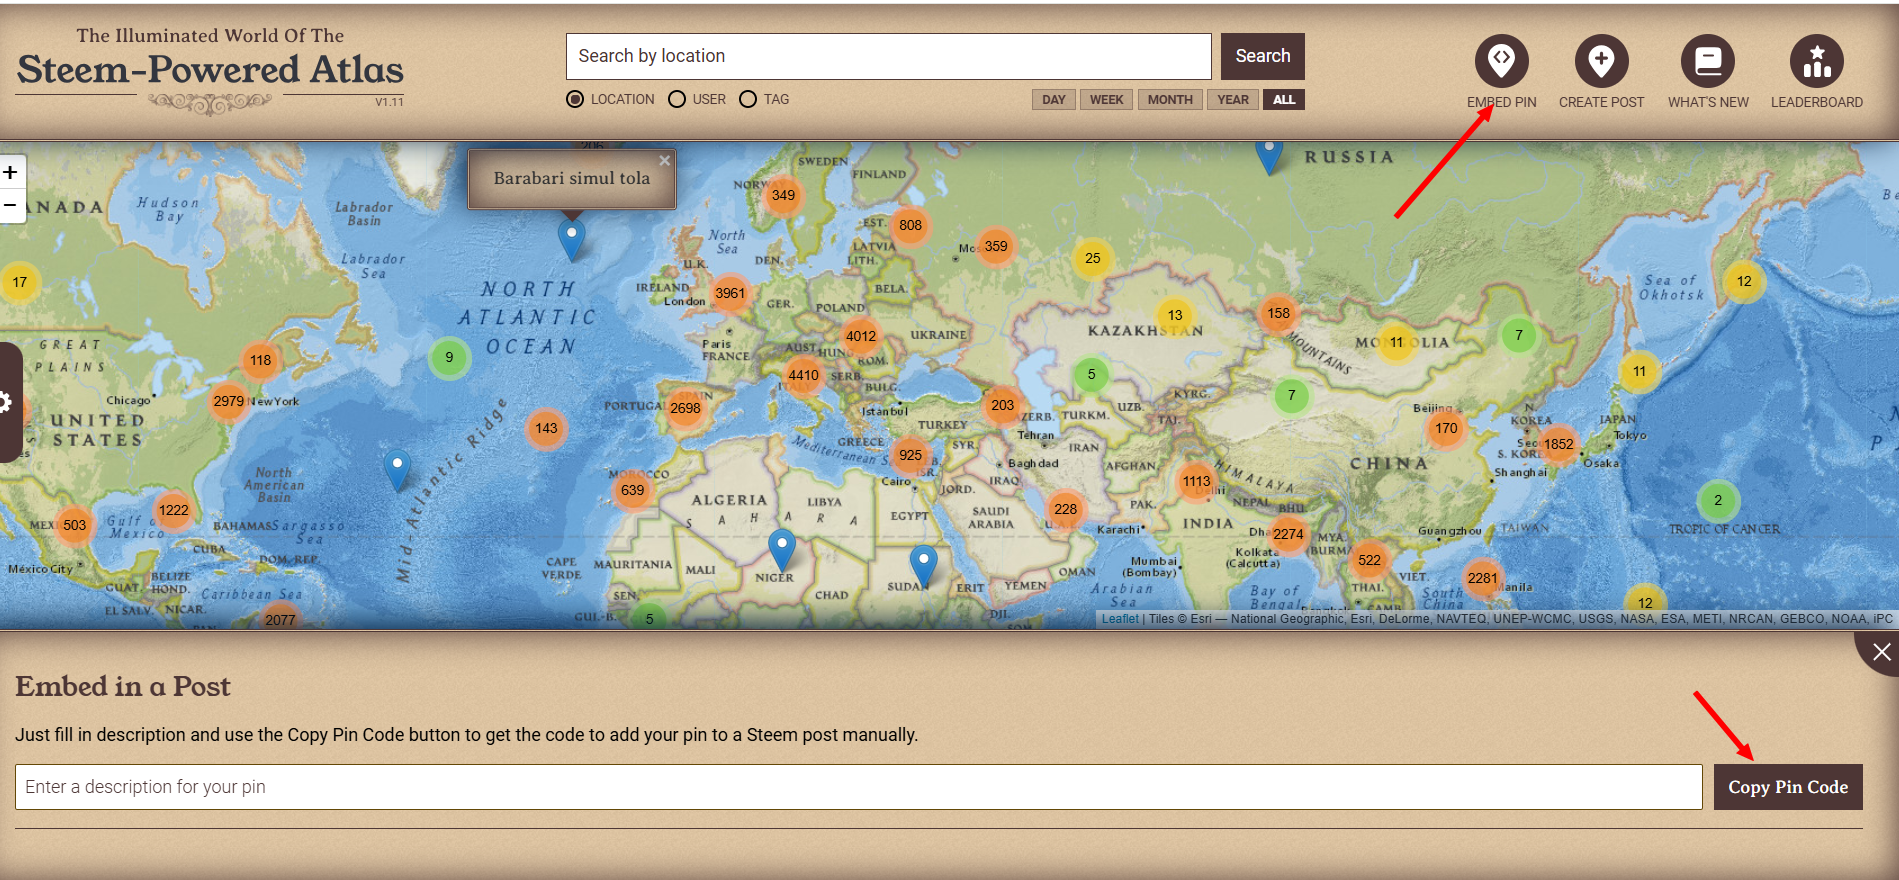This screenshot has width=1899, height=880.
Task: Open the 2274 cluster near Kolkata
Action: pyautogui.click(x=1288, y=534)
